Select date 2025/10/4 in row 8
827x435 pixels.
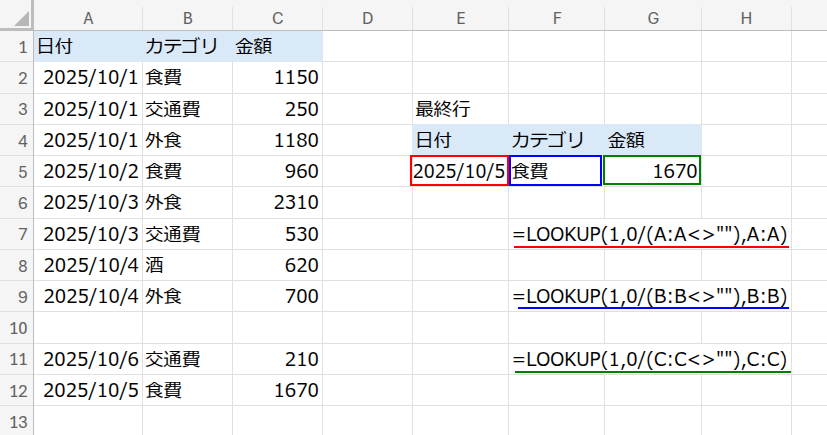[x=88, y=265]
